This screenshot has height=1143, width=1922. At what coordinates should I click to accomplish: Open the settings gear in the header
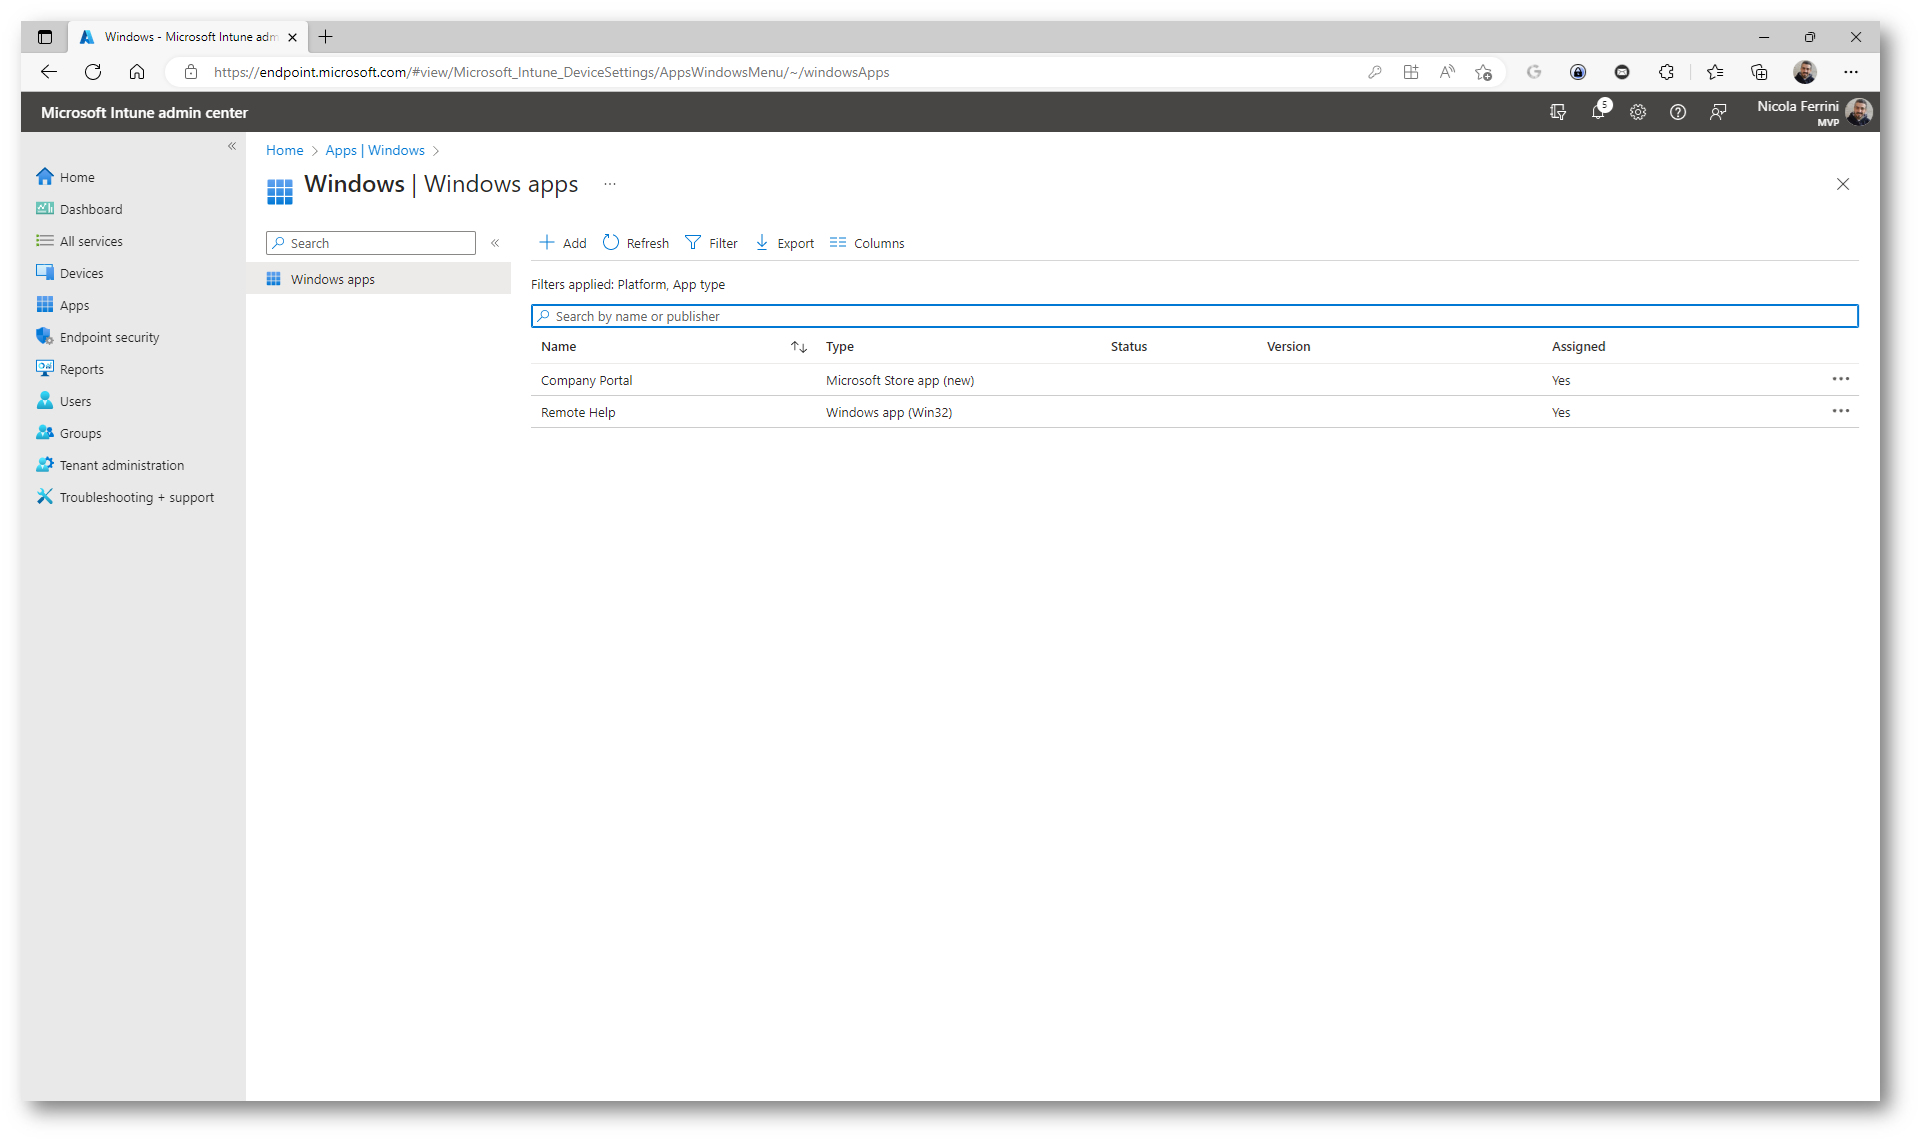(1637, 112)
